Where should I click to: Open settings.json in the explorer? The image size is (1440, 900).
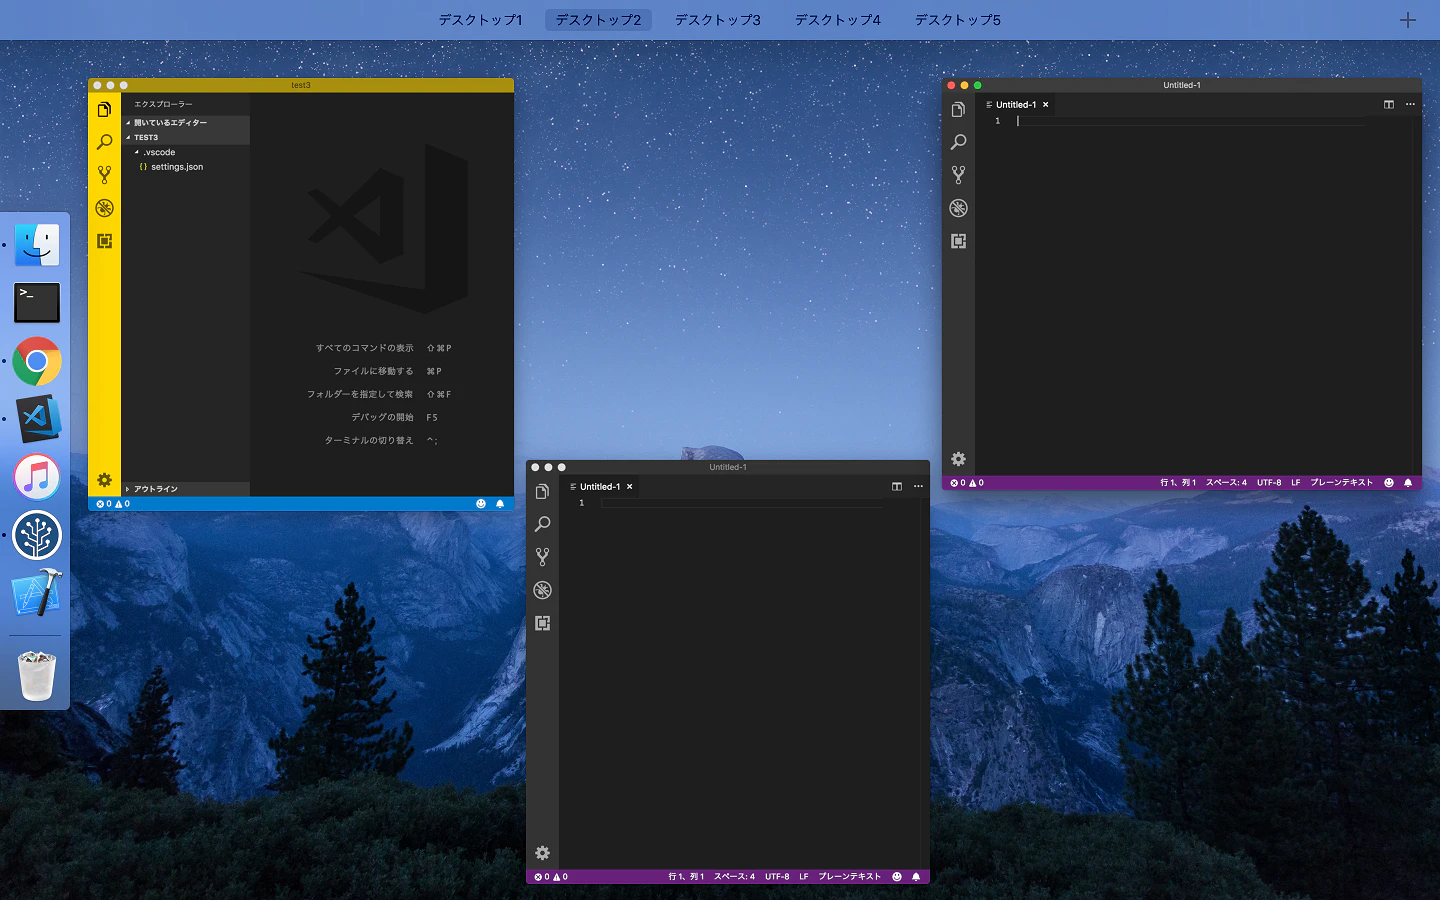177,167
